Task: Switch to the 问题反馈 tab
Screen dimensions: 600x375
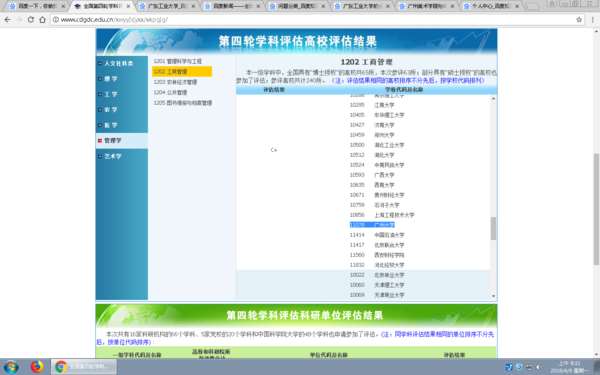Action: [297, 6]
